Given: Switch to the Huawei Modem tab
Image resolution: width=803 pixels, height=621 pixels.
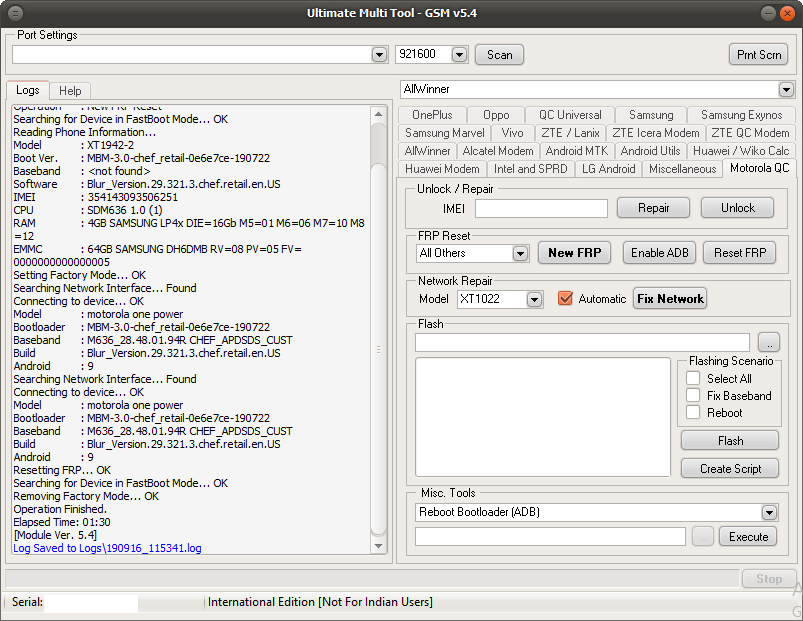Looking at the screenshot, I should pos(442,169).
